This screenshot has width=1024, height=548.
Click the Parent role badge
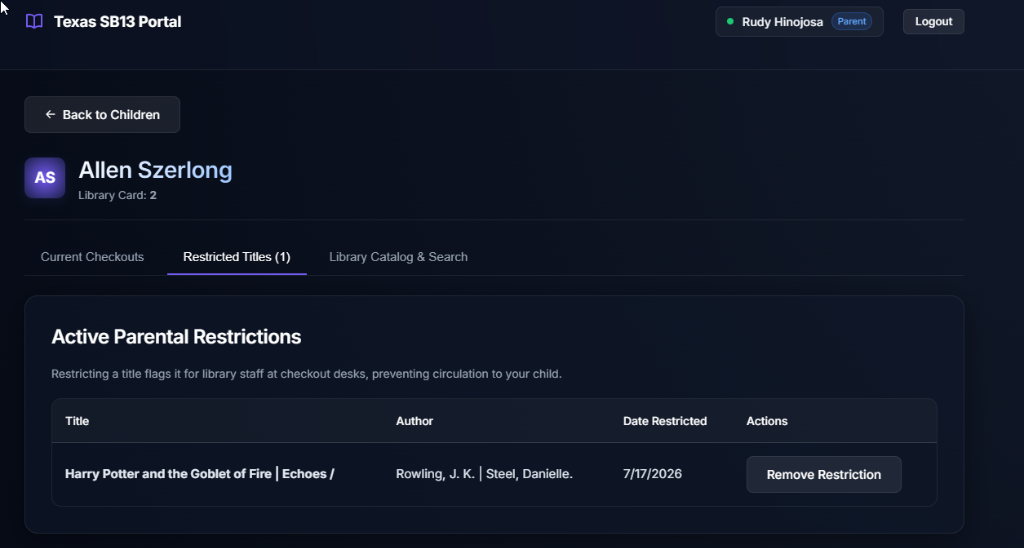tap(852, 22)
